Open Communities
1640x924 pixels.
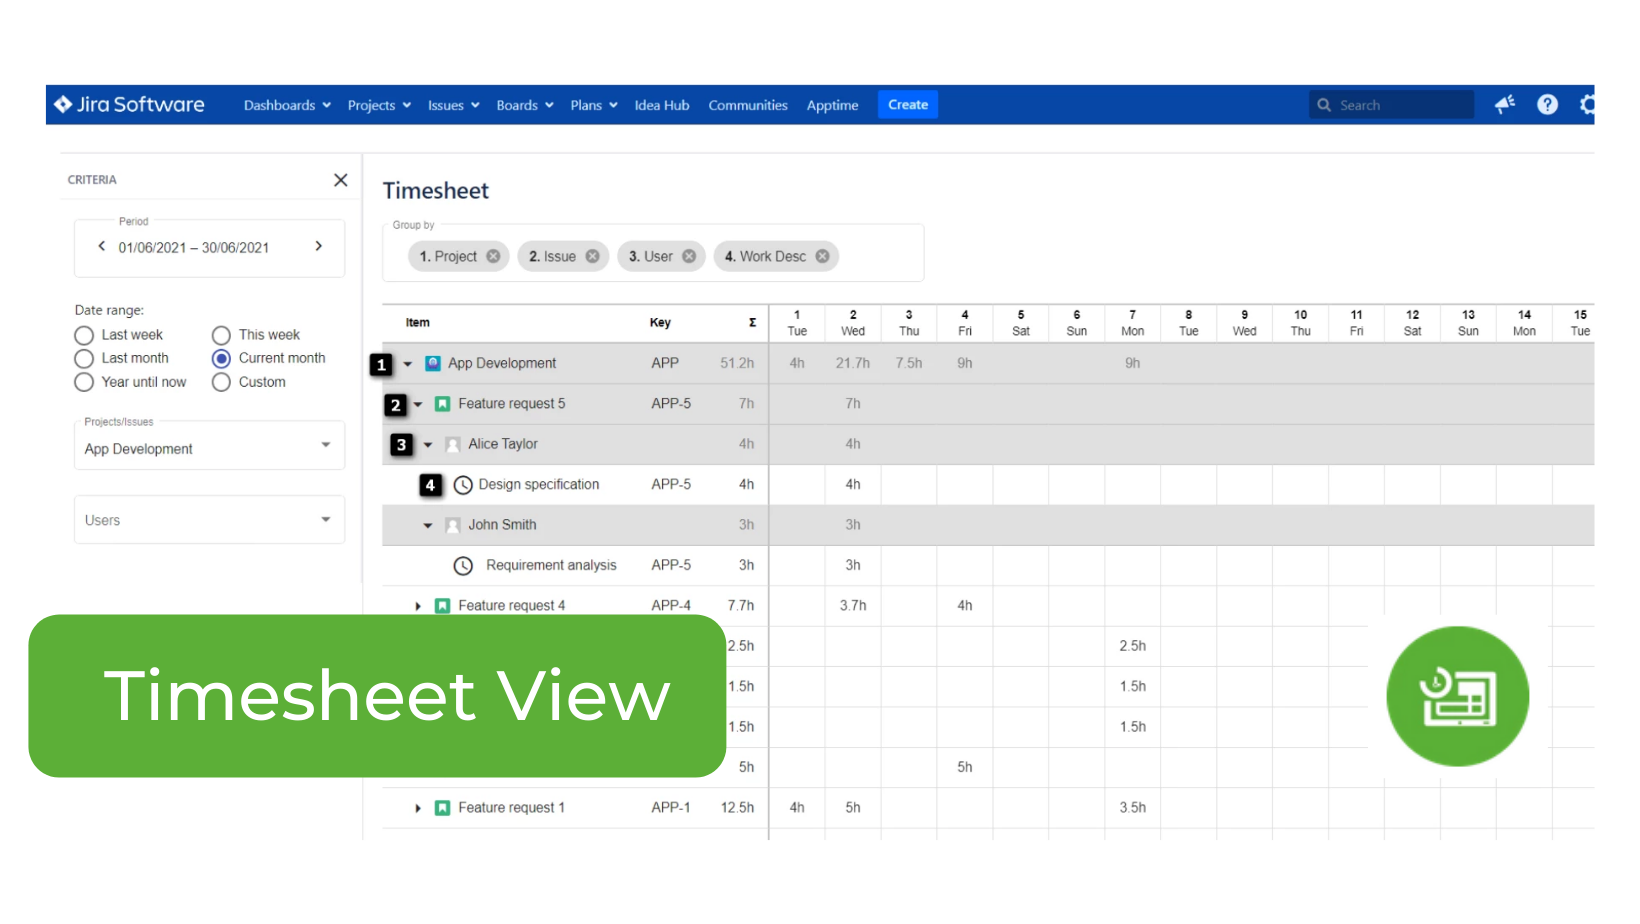click(x=748, y=105)
